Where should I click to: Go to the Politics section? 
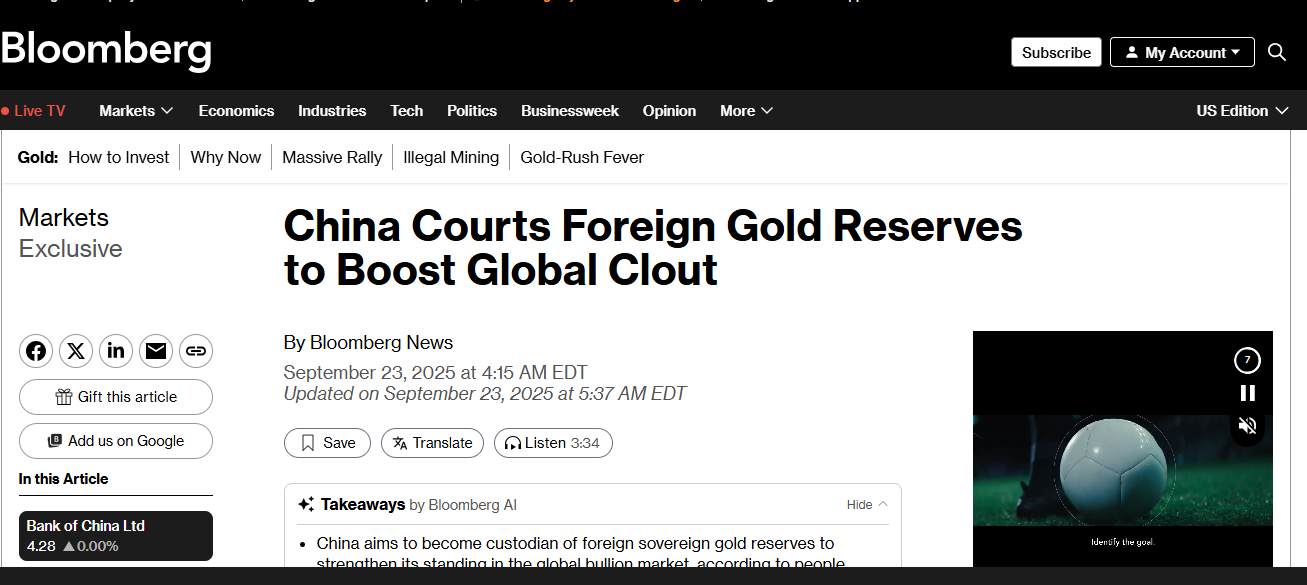pos(472,111)
